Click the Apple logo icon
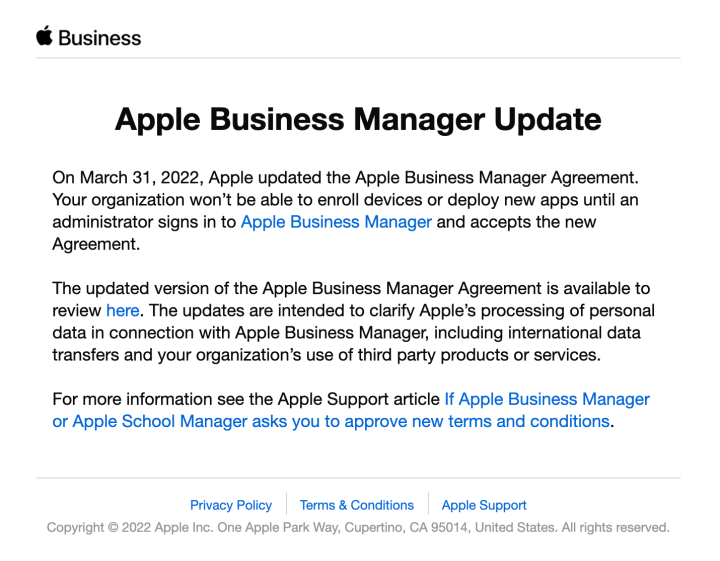This screenshot has width=720, height=561. click(x=44, y=36)
